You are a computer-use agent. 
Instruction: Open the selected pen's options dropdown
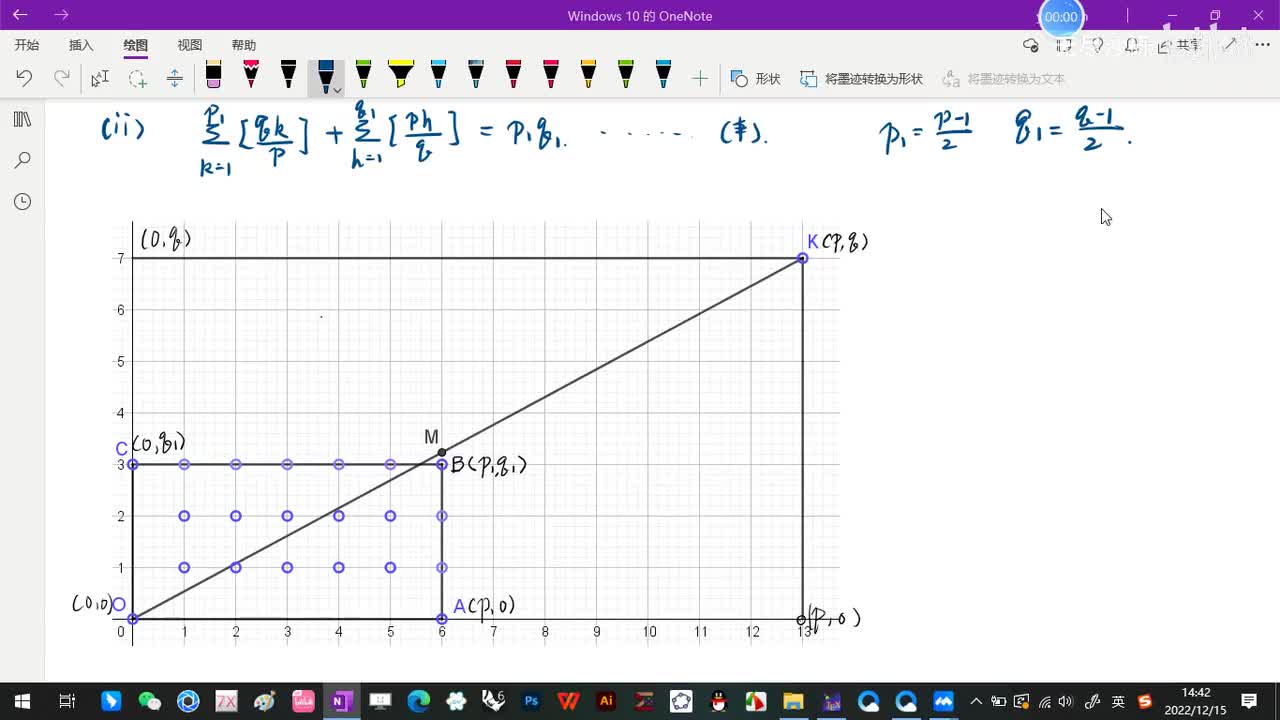[x=338, y=90]
